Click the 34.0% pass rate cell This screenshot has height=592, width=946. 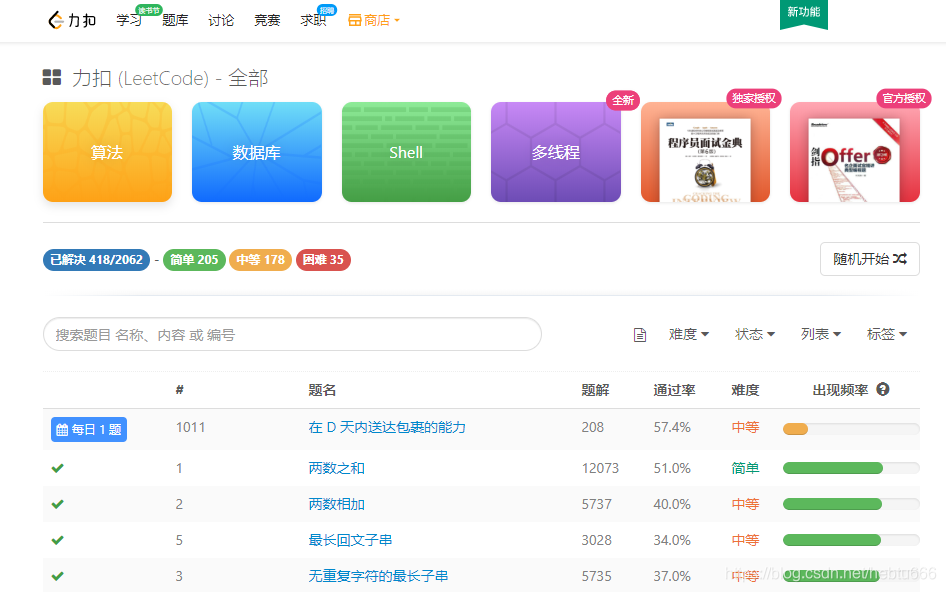672,540
